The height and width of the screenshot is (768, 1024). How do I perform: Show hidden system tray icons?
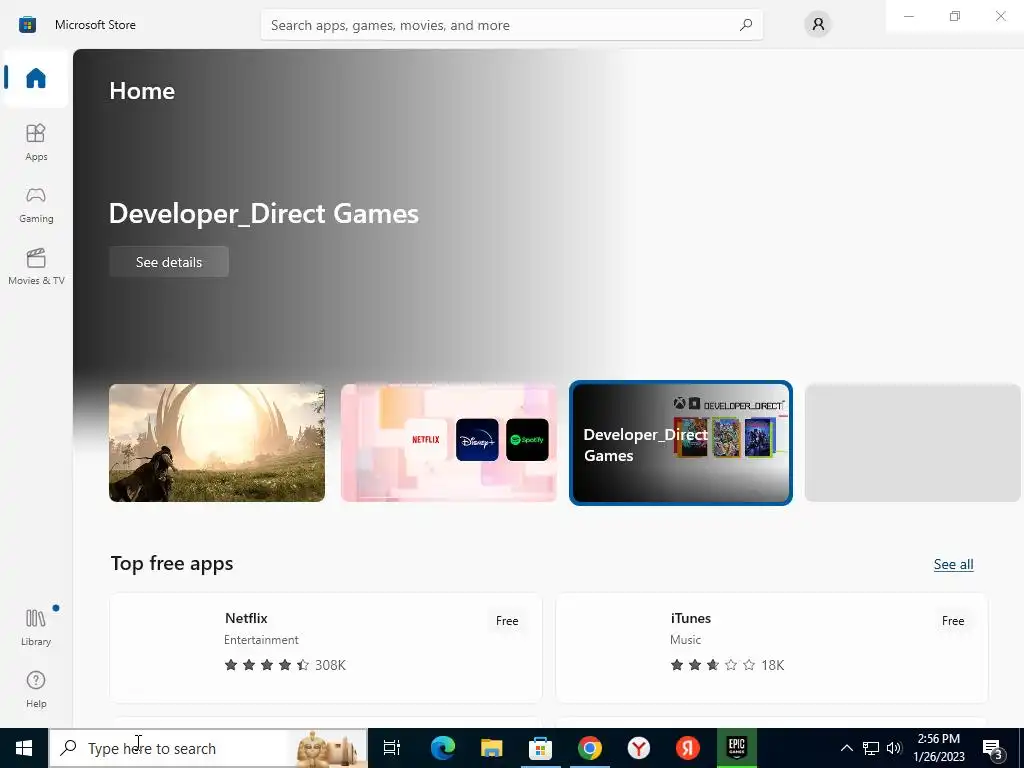coord(846,748)
